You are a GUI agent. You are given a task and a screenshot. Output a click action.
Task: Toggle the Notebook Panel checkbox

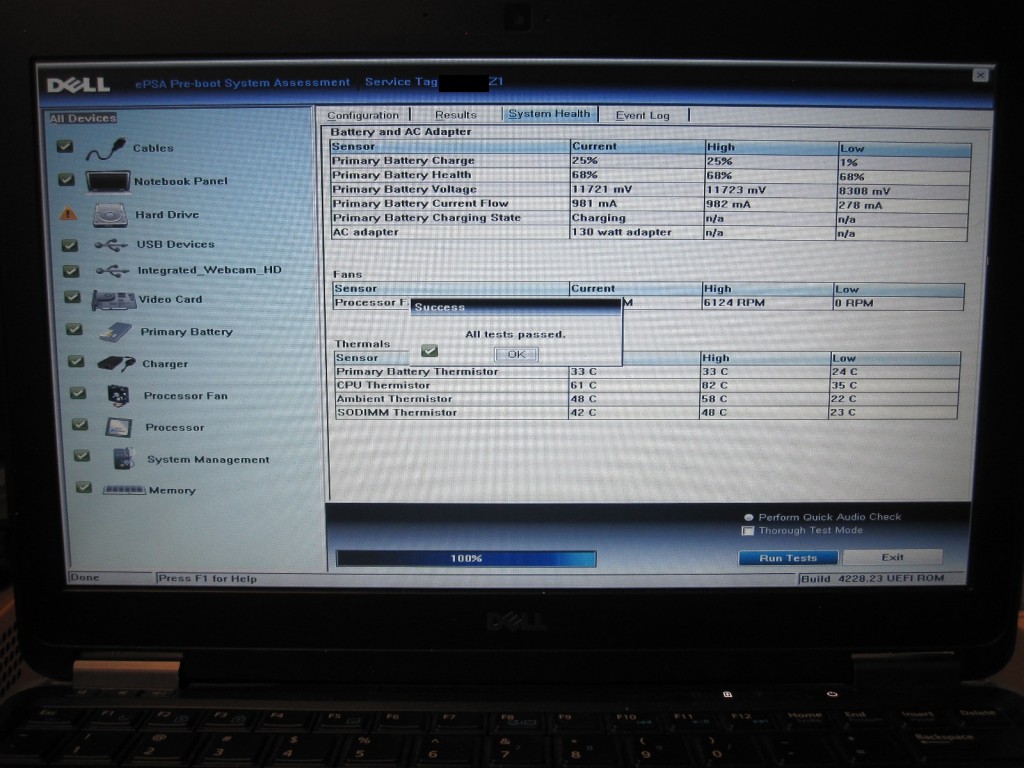pyautogui.click(x=66, y=179)
